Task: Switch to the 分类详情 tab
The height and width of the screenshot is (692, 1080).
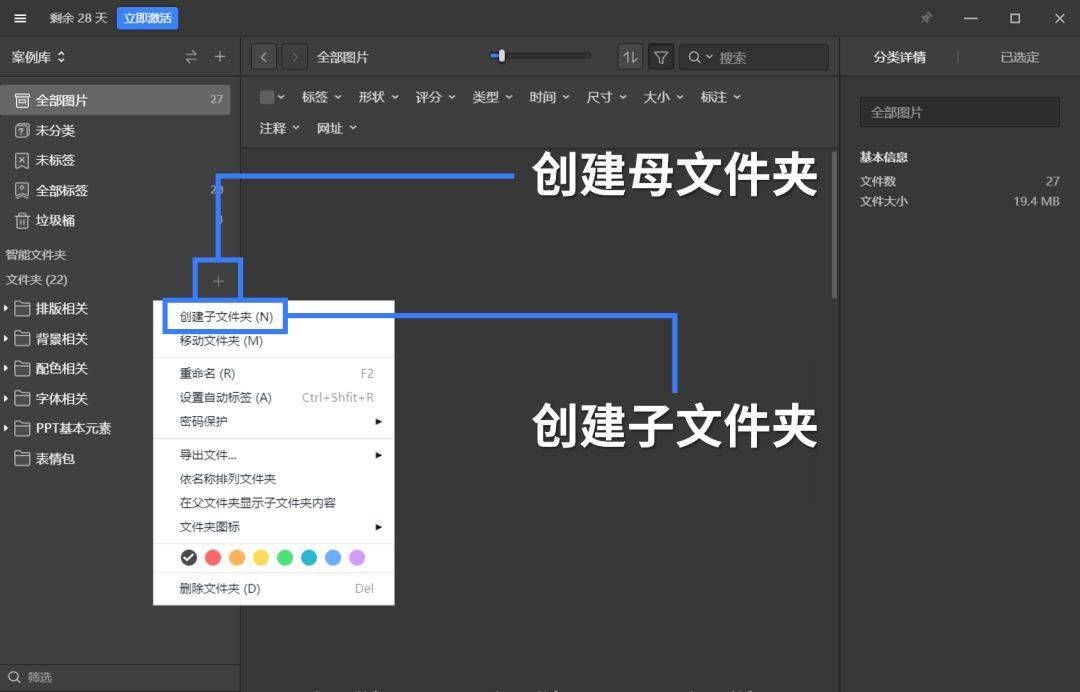Action: coord(899,57)
